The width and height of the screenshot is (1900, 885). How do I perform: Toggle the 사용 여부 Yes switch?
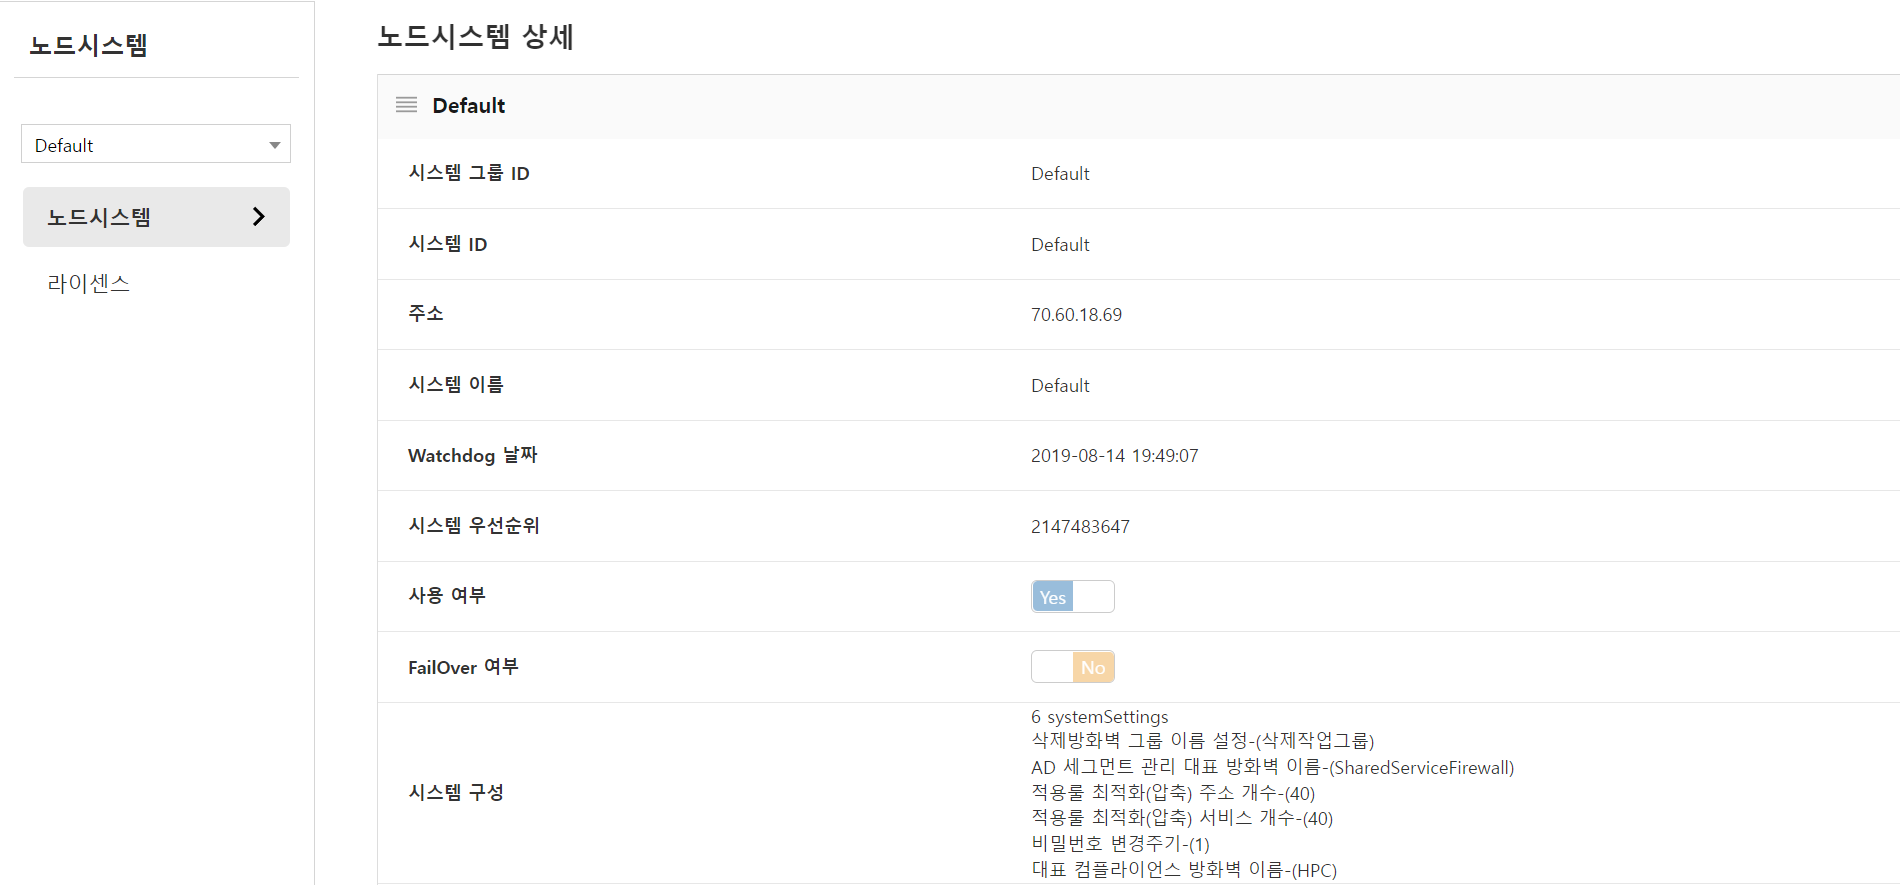(1073, 597)
